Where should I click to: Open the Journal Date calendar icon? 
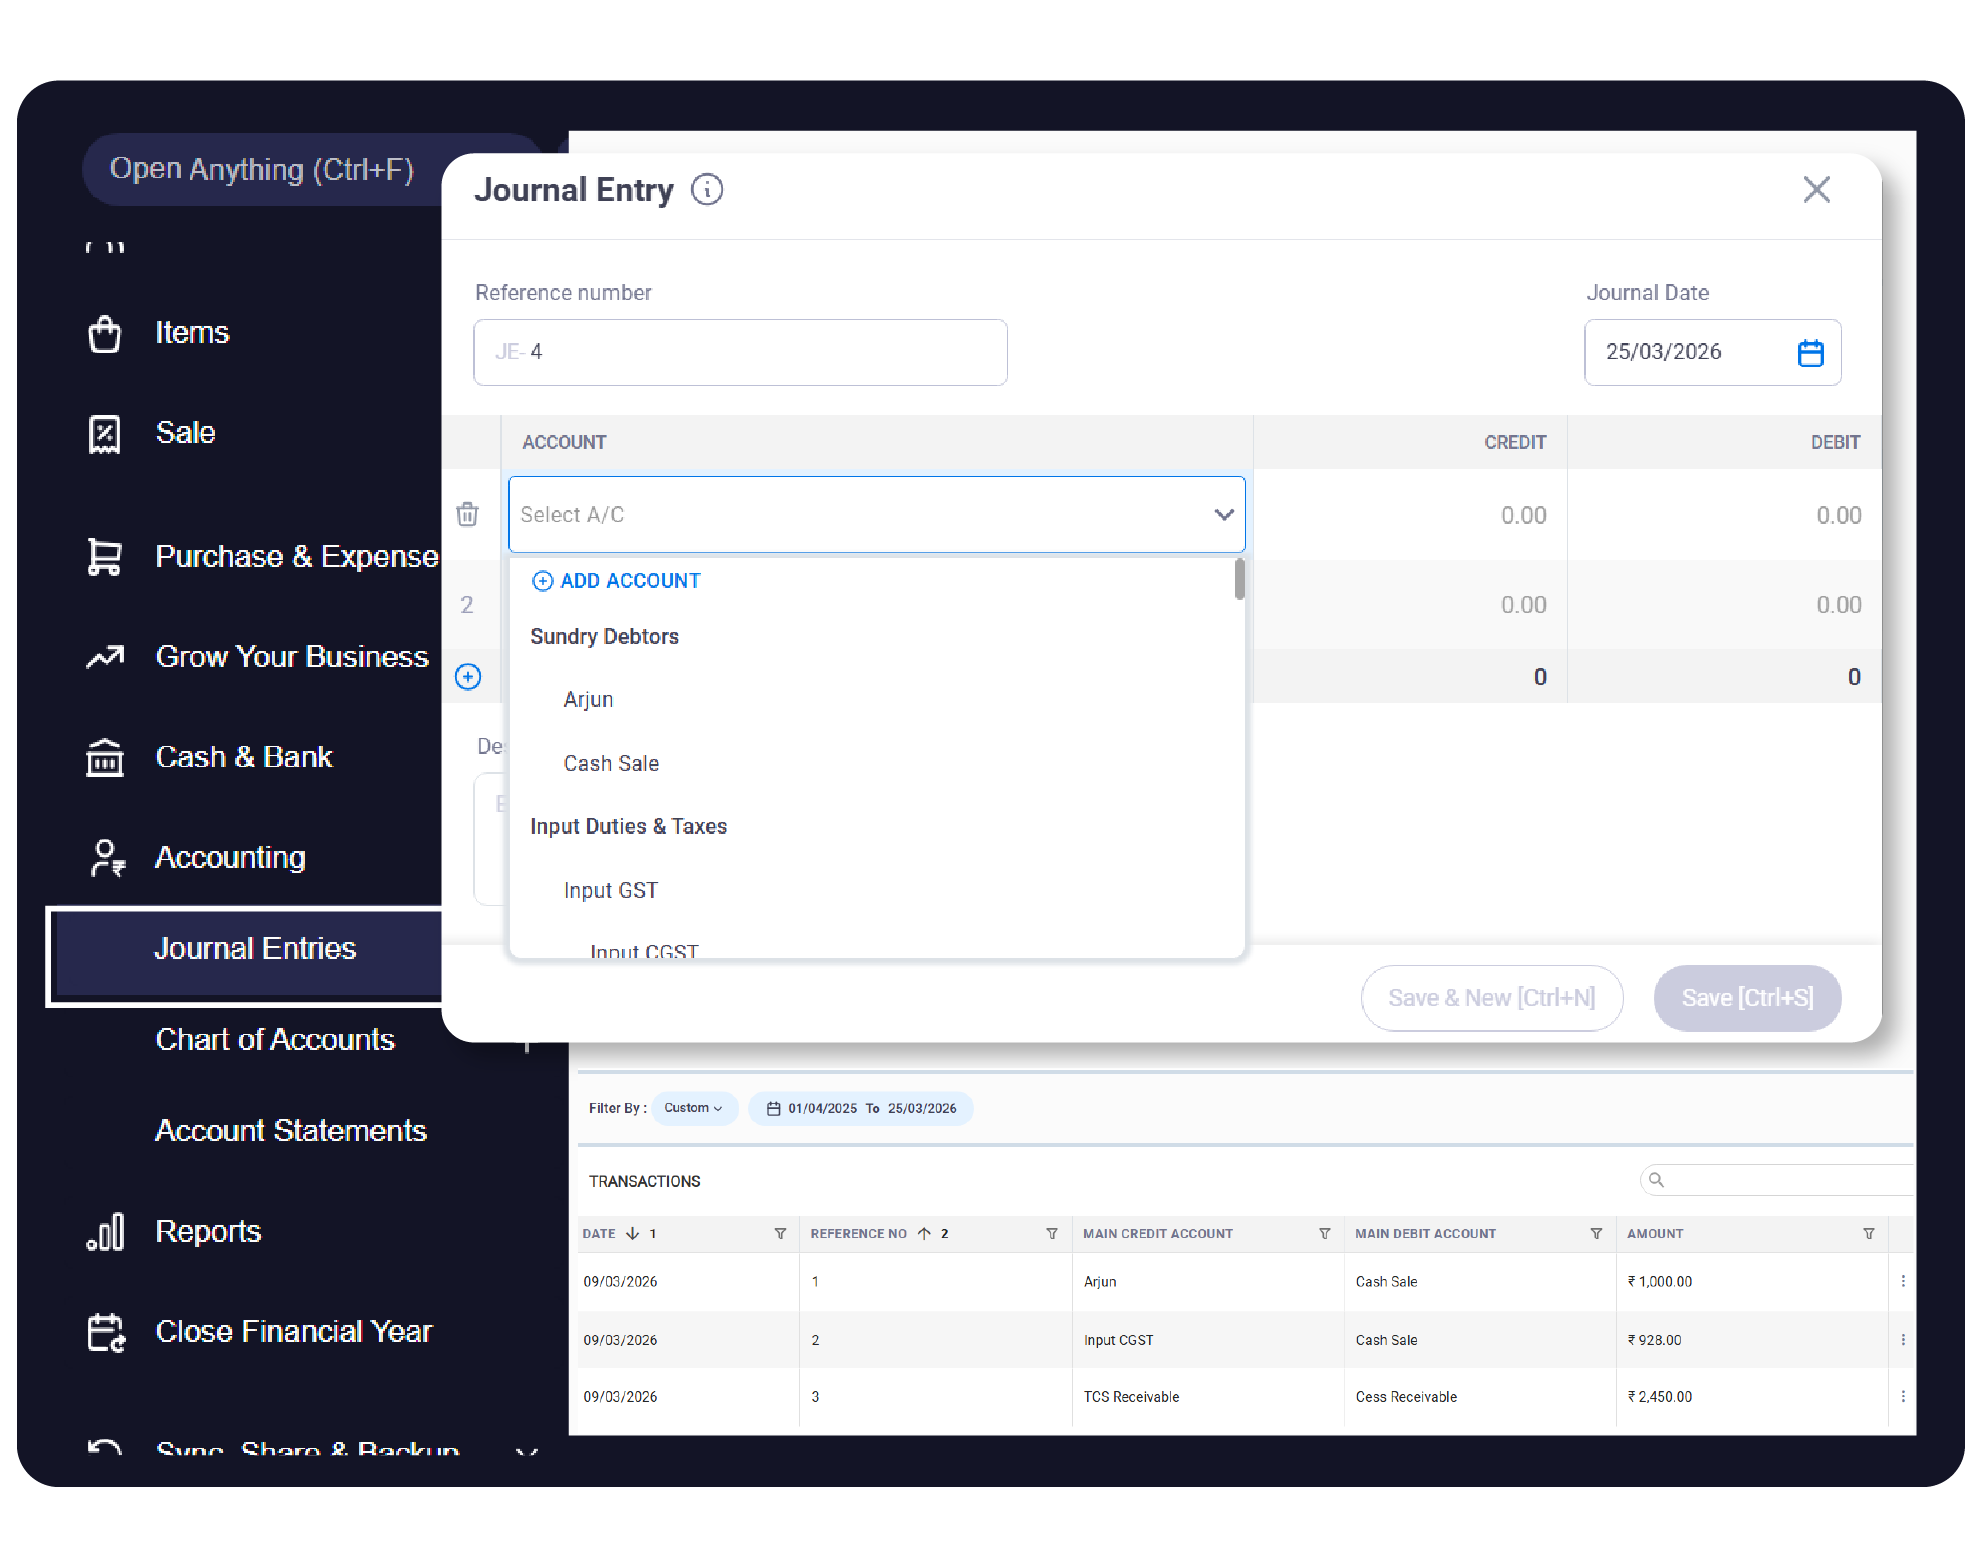pyautogui.click(x=1810, y=352)
